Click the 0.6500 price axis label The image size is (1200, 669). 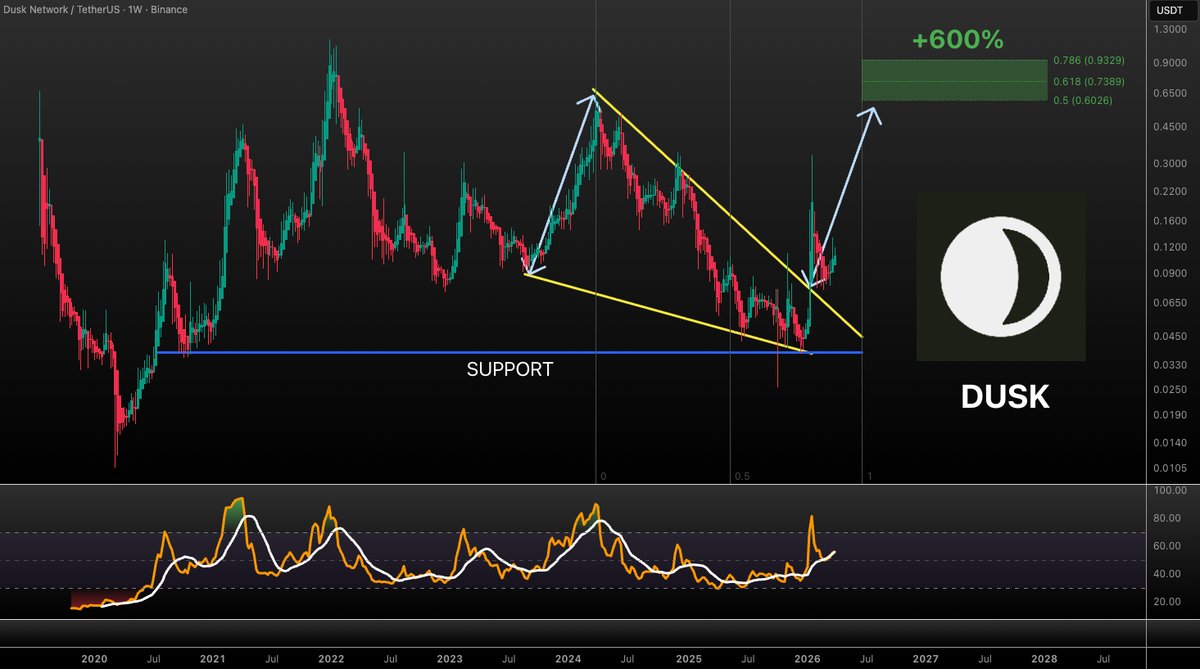(1172, 93)
